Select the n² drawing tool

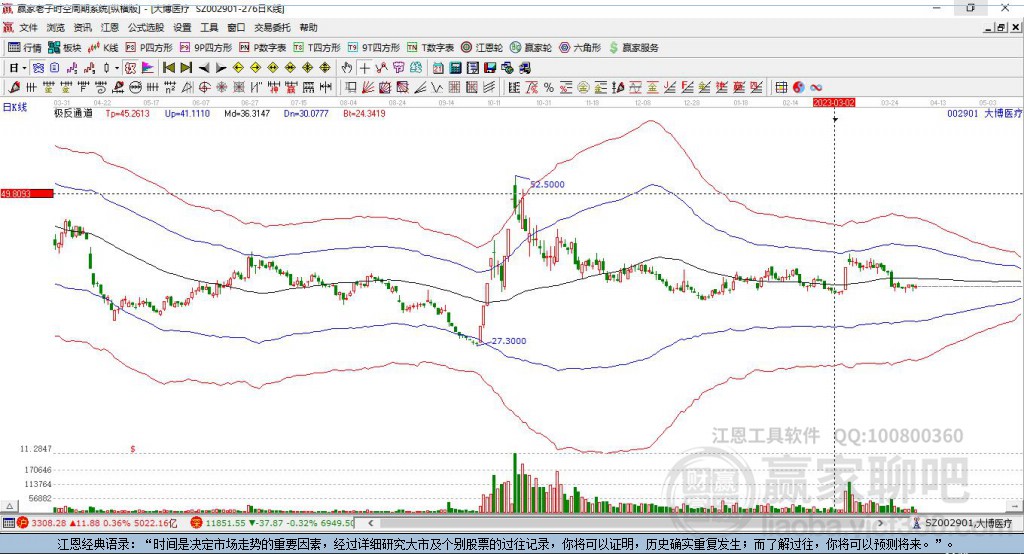point(170,88)
